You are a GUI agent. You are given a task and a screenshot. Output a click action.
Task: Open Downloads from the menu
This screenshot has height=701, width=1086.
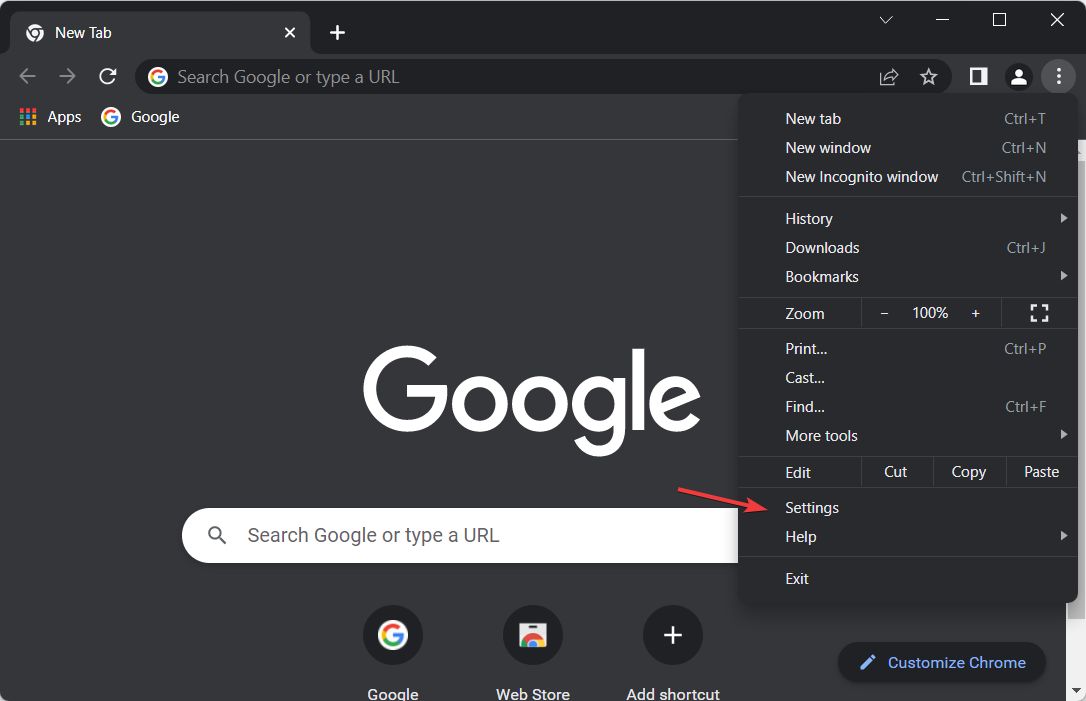coord(907,248)
